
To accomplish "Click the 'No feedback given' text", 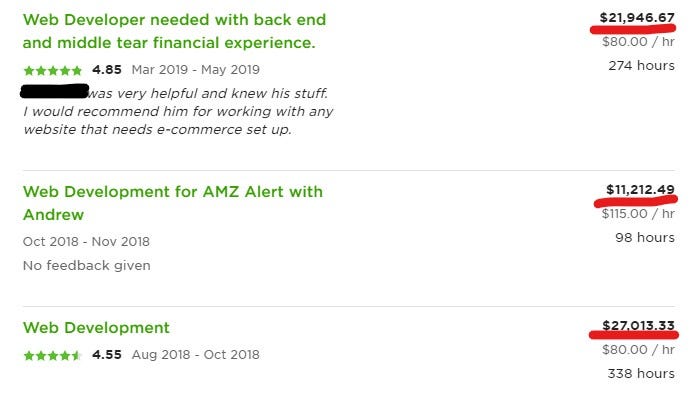I will (87, 265).
